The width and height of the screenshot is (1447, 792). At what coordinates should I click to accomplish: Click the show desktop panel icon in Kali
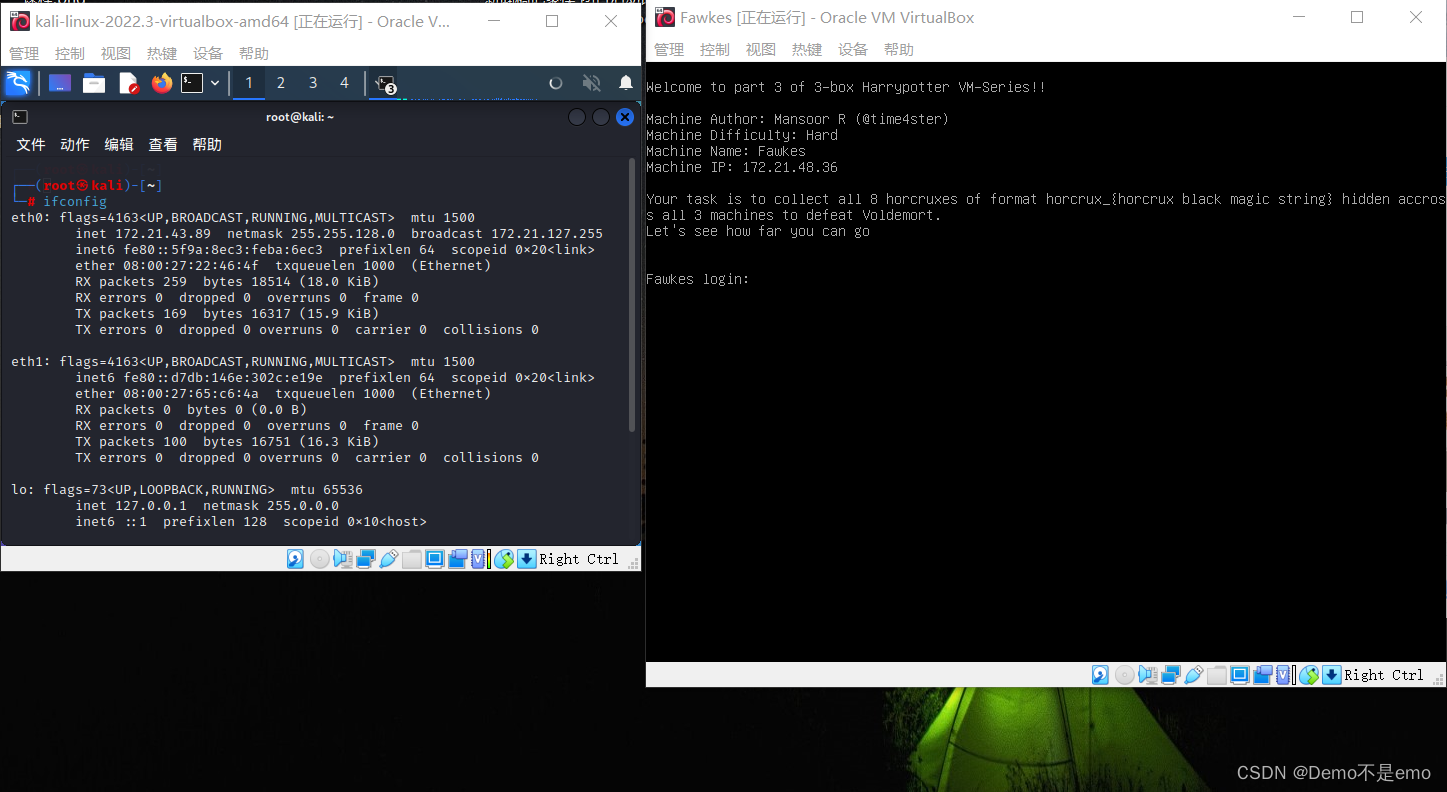click(60, 83)
